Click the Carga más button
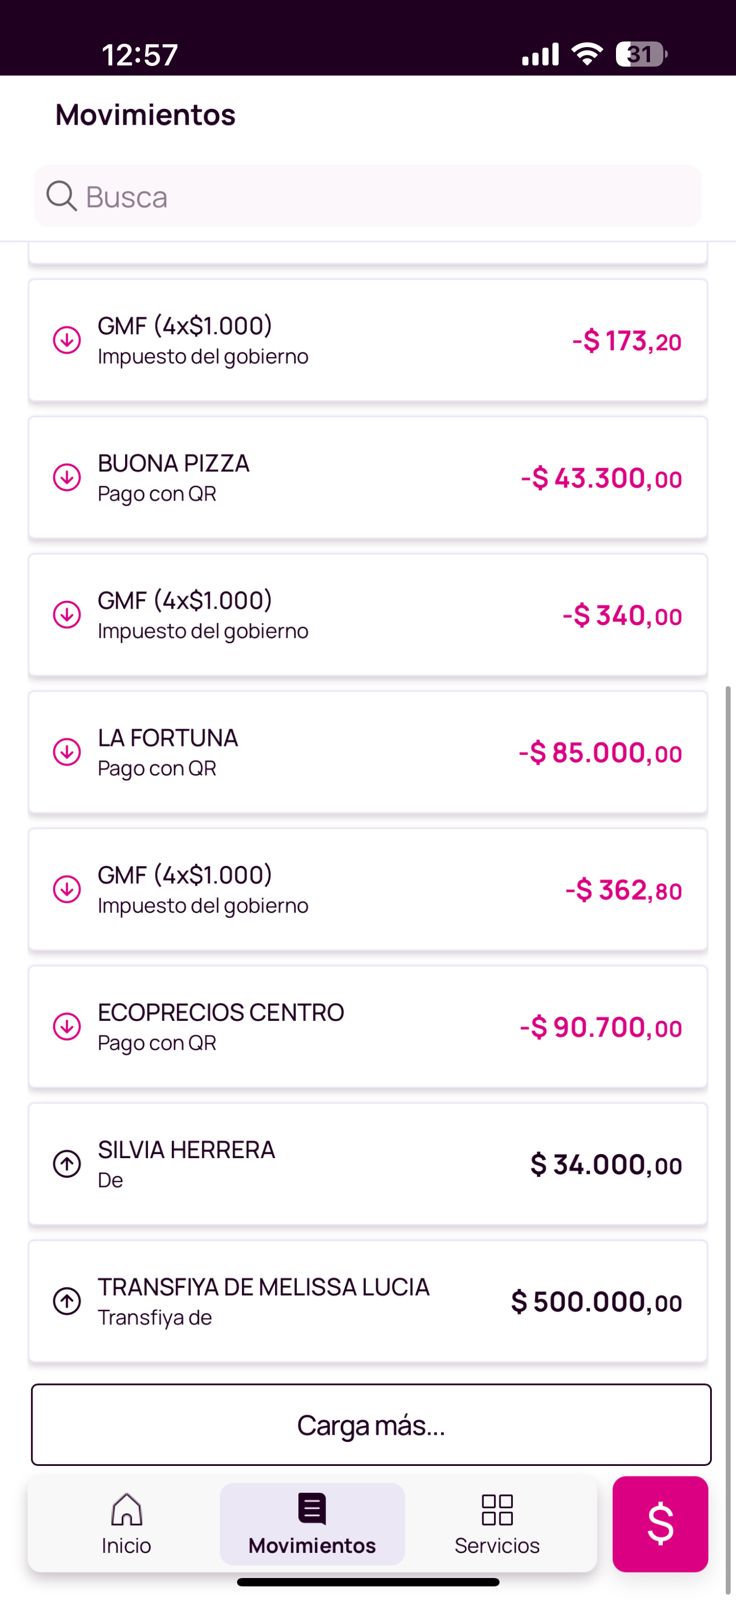Image resolution: width=736 pixels, height=1600 pixels. (x=371, y=1425)
